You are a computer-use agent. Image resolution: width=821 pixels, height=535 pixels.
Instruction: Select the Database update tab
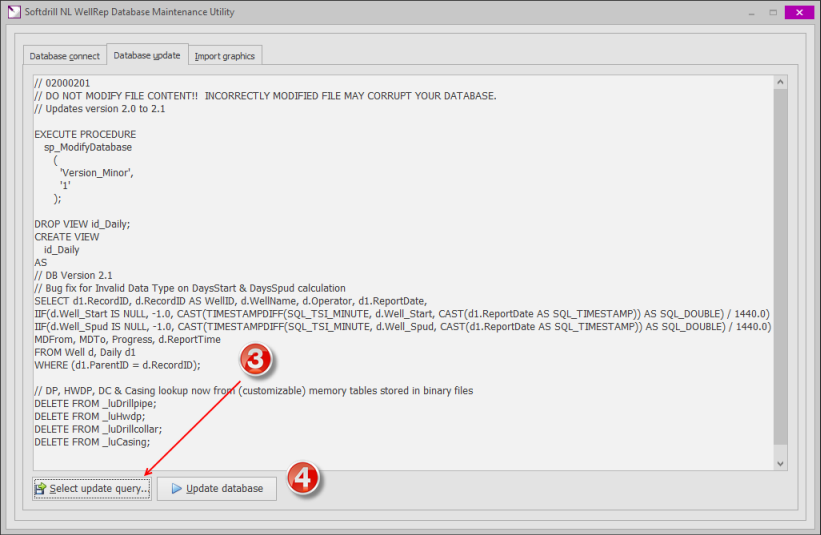(147, 55)
